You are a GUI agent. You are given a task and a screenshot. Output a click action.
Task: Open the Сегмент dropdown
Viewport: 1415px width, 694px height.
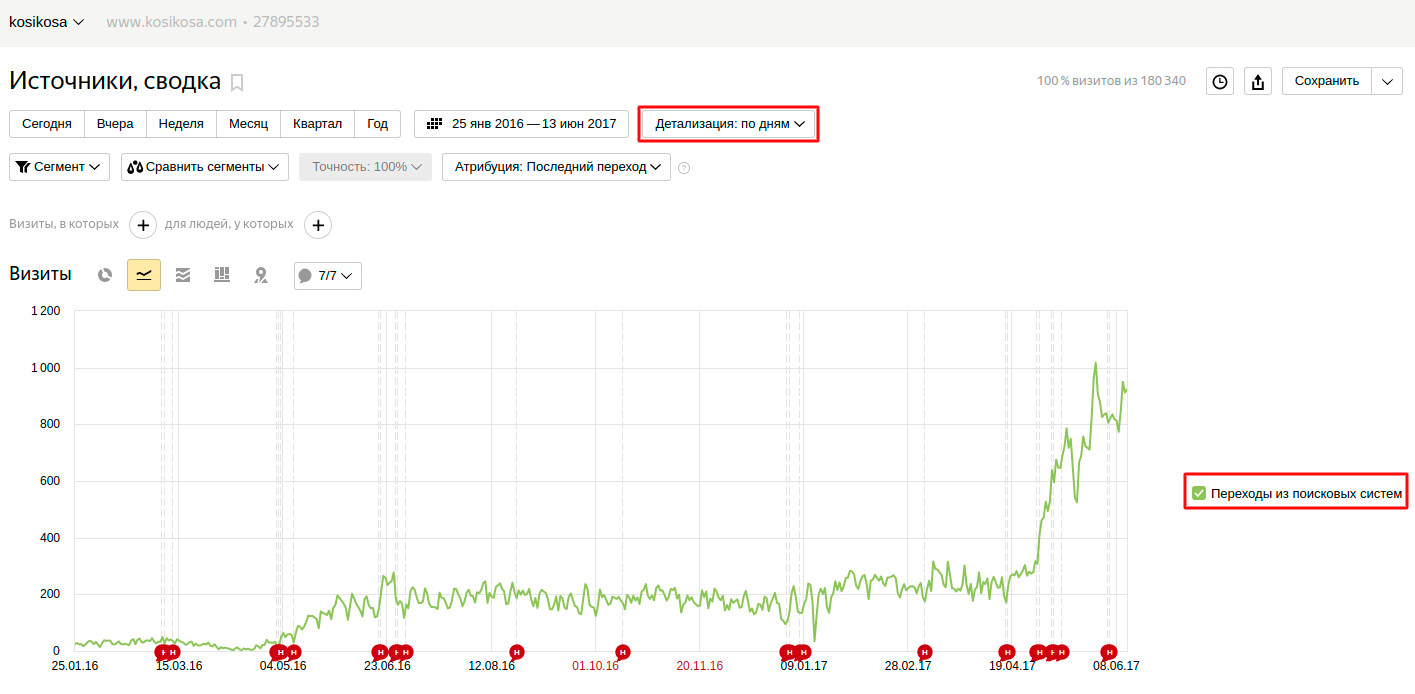pos(59,167)
